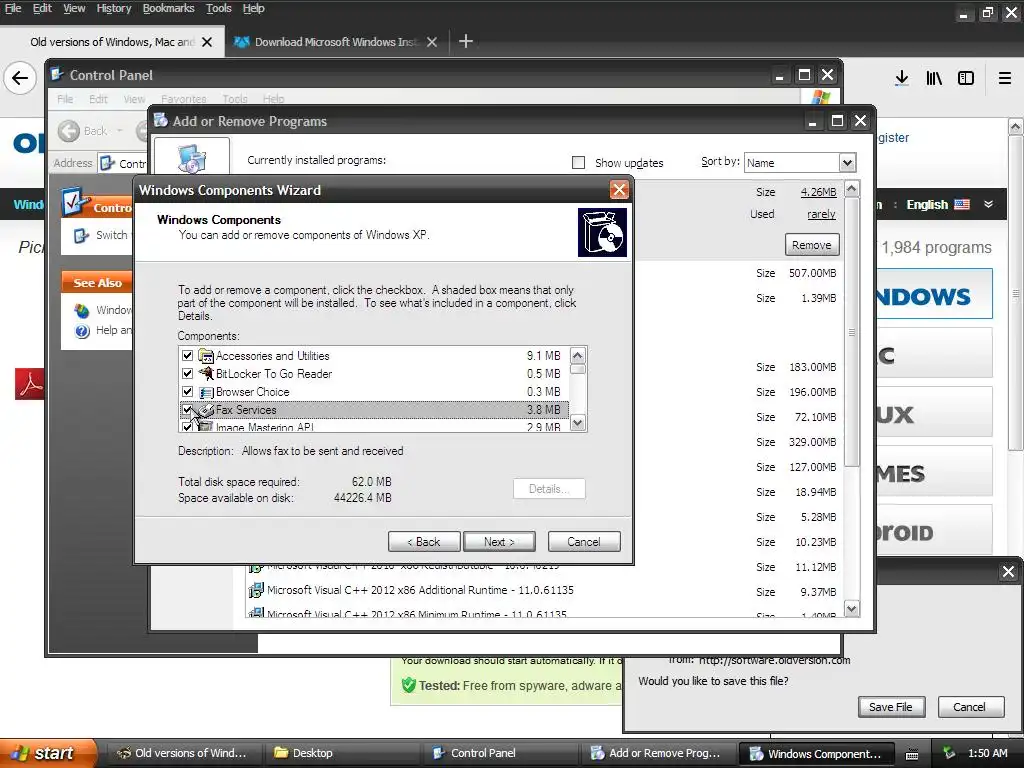Switch to Add or Remove Prog taskbar item
This screenshot has width=1024, height=768.
(x=658, y=753)
